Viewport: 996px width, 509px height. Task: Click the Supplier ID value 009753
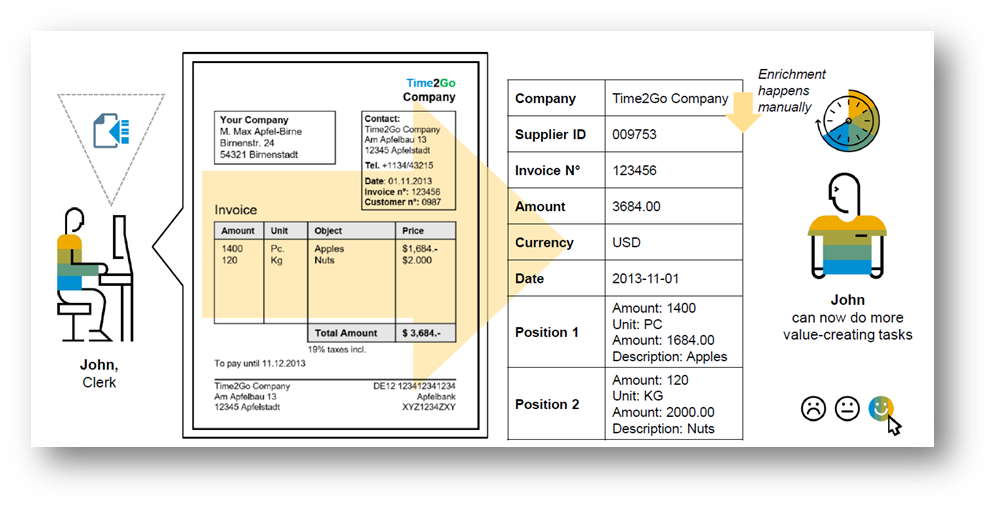click(634, 135)
